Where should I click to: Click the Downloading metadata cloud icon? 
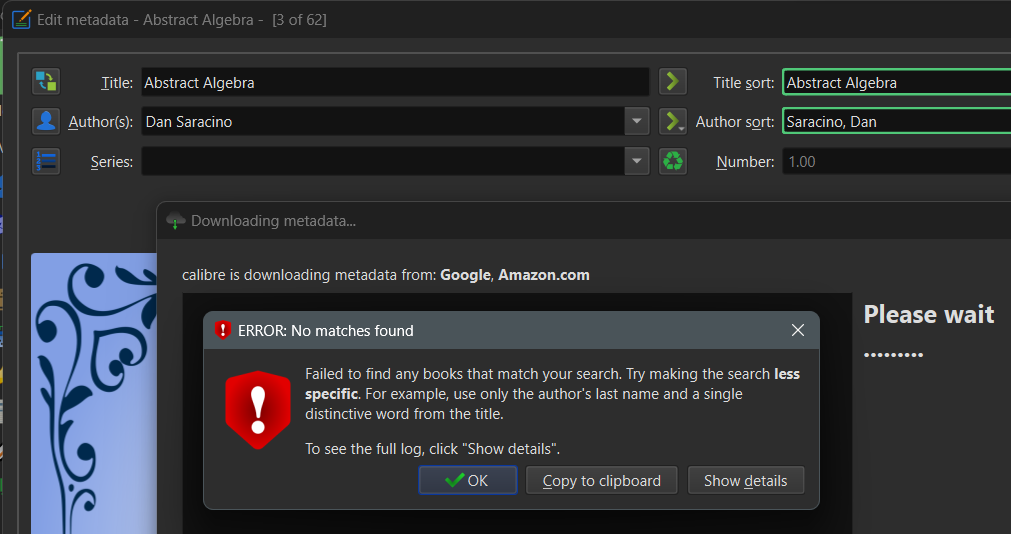coord(176,221)
